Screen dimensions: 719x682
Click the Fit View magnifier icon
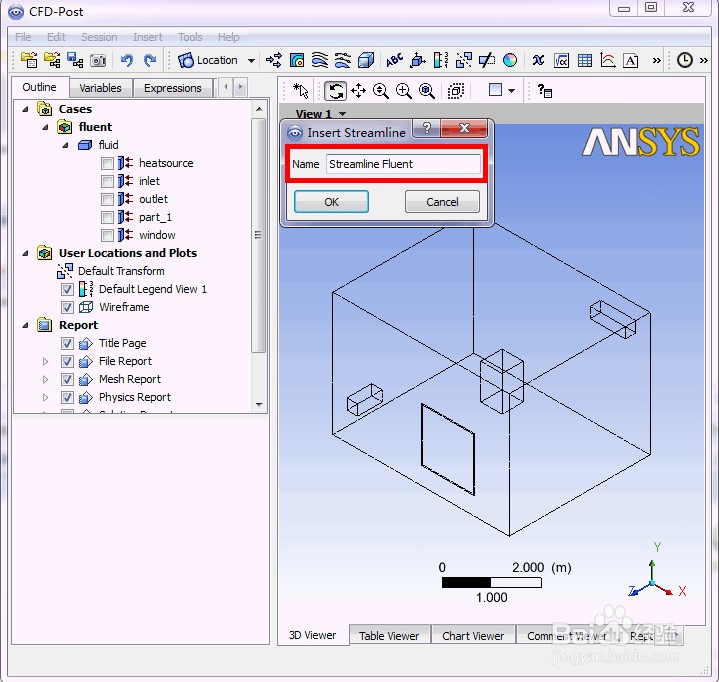pos(427,91)
